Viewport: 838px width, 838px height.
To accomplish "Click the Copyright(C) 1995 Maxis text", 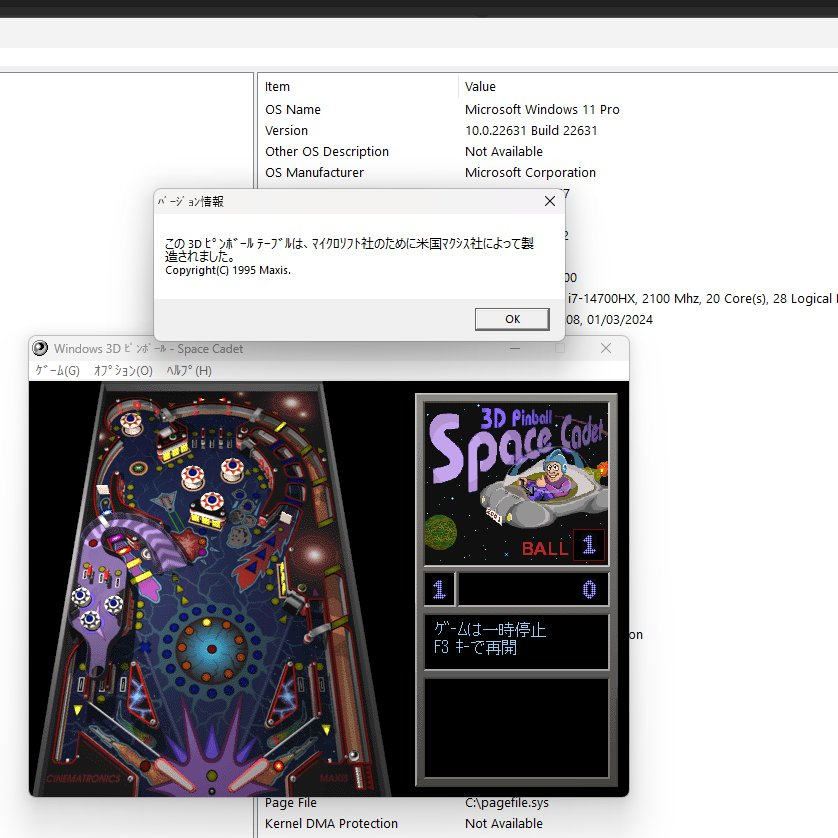I will tap(228, 270).
